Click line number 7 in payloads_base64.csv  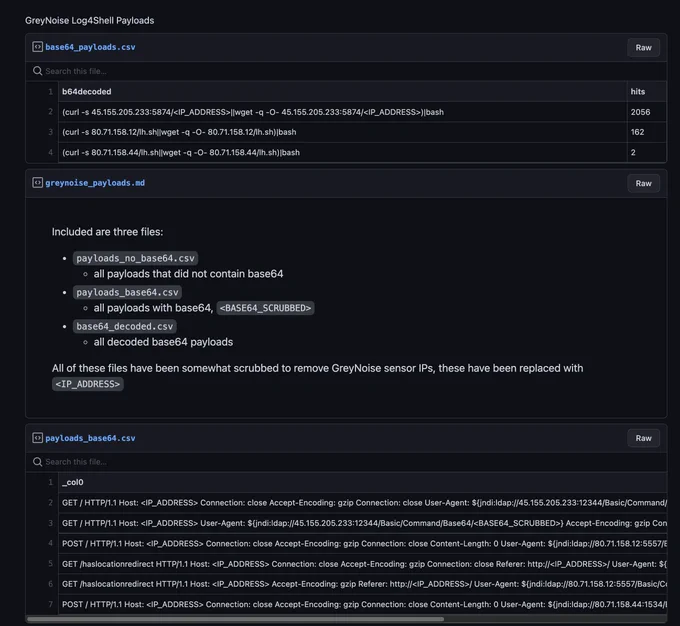tap(50, 604)
